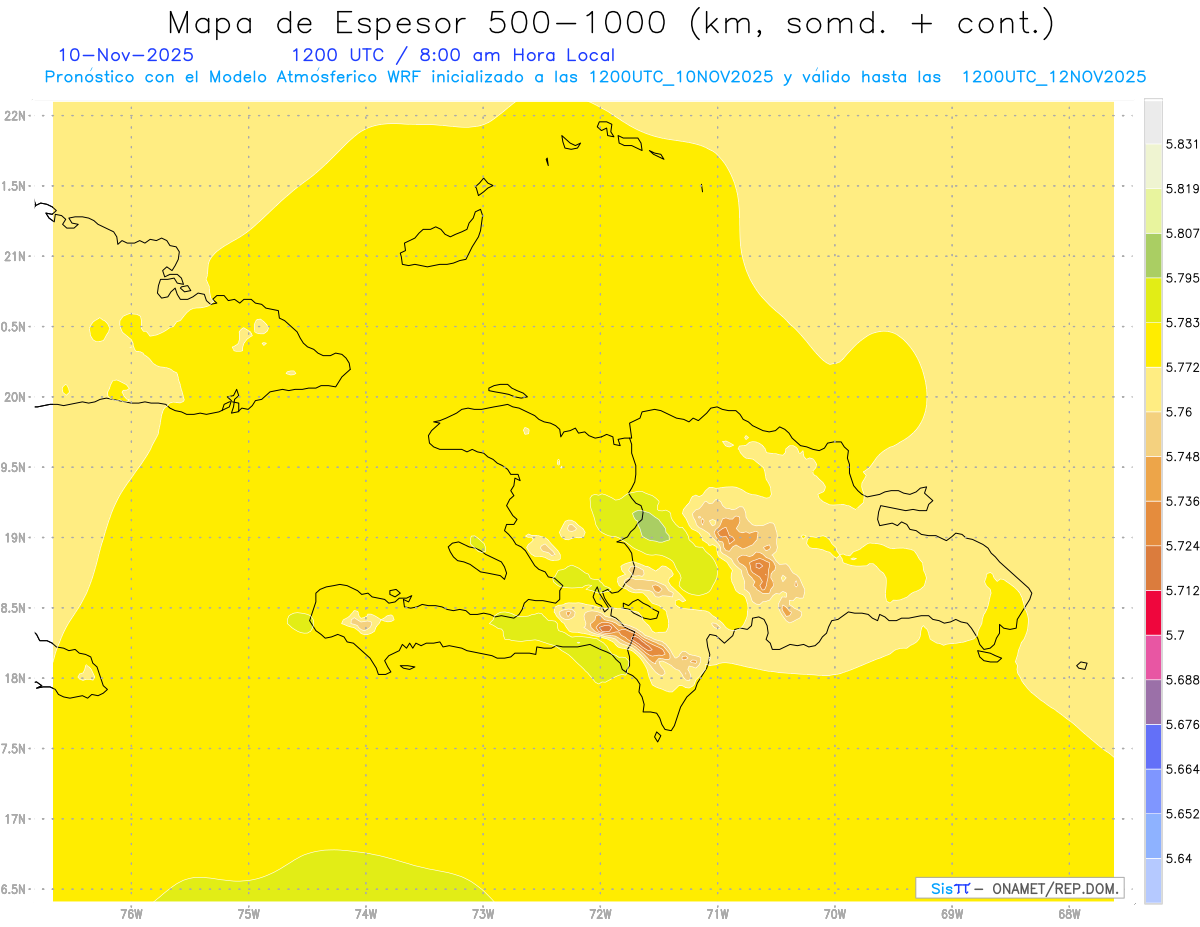
Task: Pick the dark green swatch between 5.807 and 5.795
Action: click(x=1153, y=255)
